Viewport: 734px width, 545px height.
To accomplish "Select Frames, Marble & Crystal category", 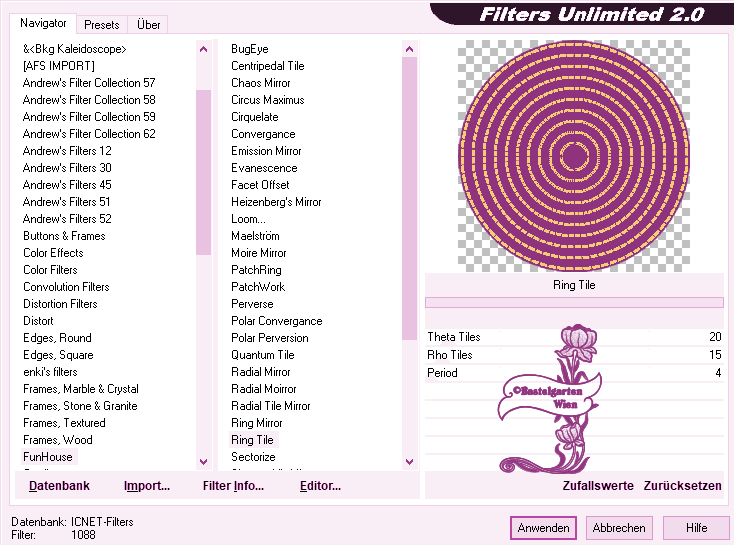I will tap(81, 389).
